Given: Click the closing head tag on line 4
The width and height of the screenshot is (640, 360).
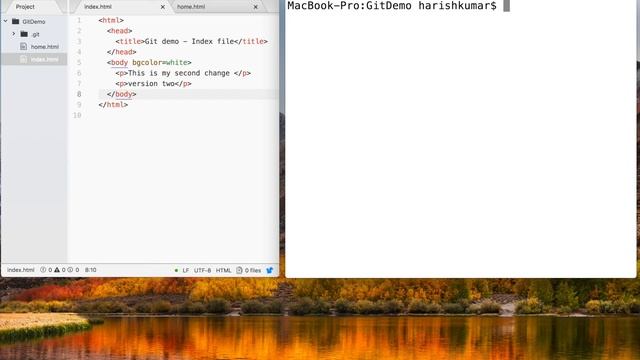Looking at the screenshot, I should pos(122,52).
